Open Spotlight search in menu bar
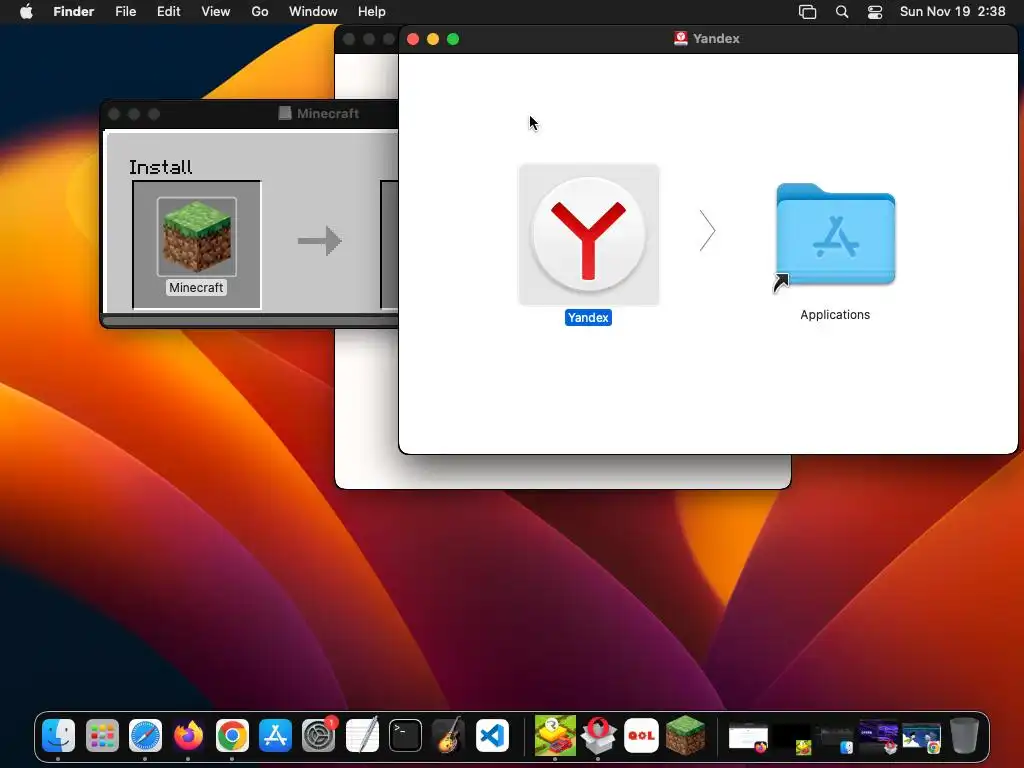The width and height of the screenshot is (1024, 768). (842, 12)
